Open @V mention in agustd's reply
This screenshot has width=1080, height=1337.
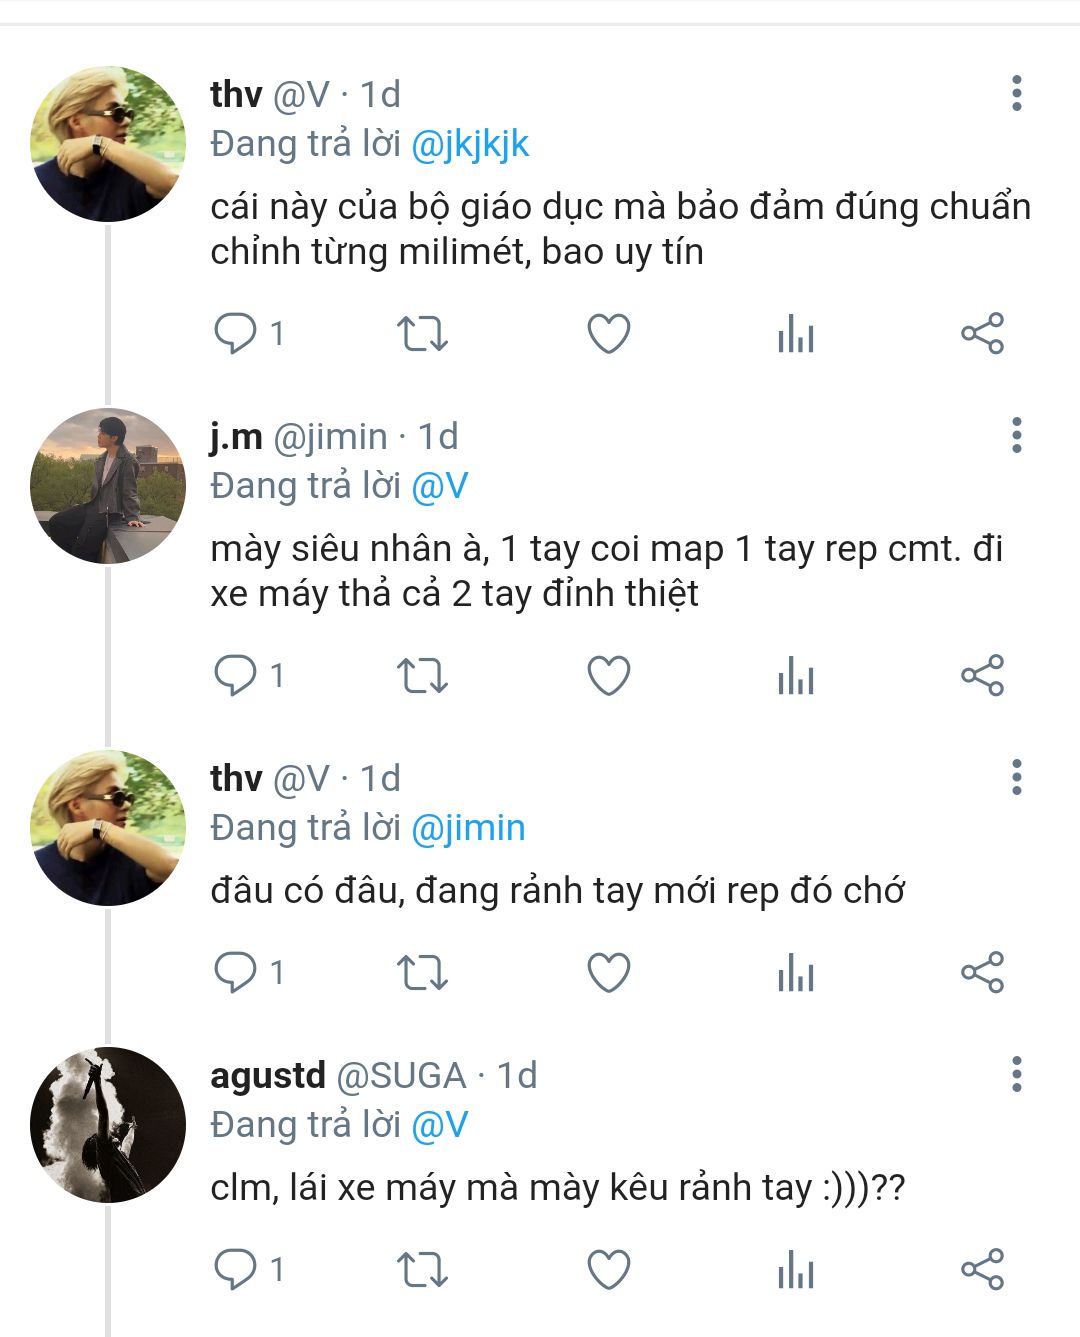click(439, 1125)
